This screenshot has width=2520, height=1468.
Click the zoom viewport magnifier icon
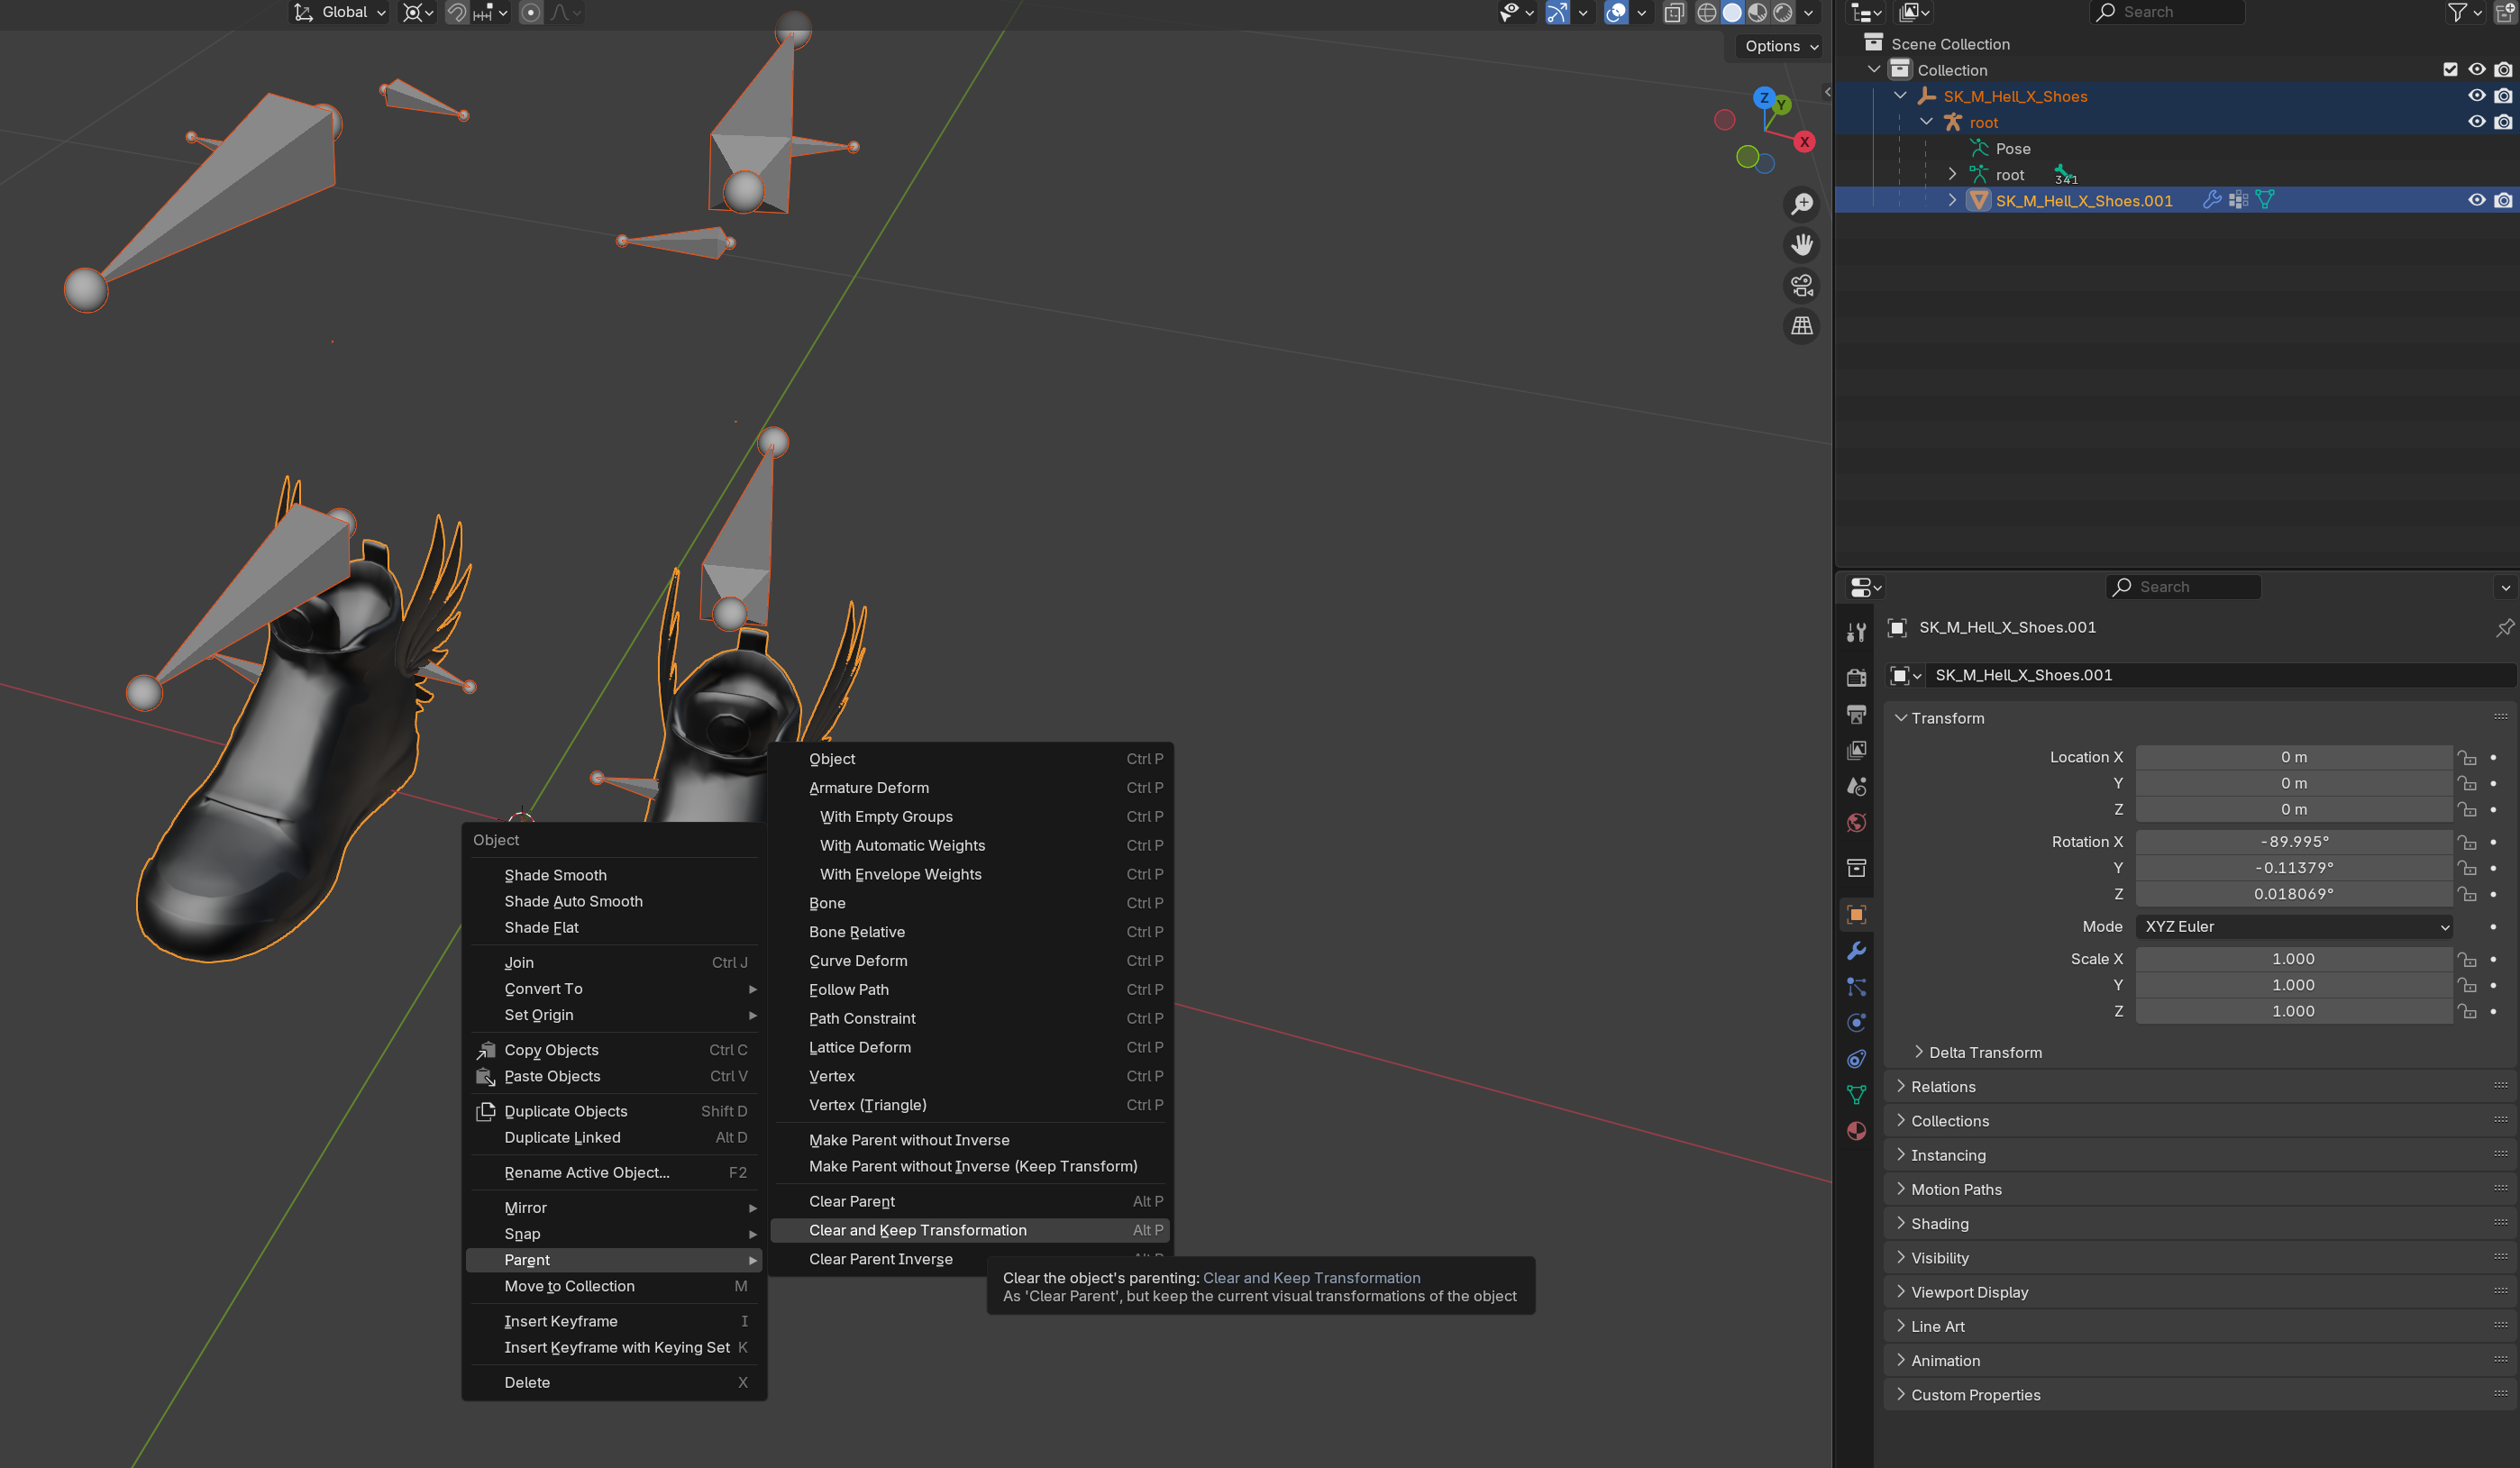1802,204
